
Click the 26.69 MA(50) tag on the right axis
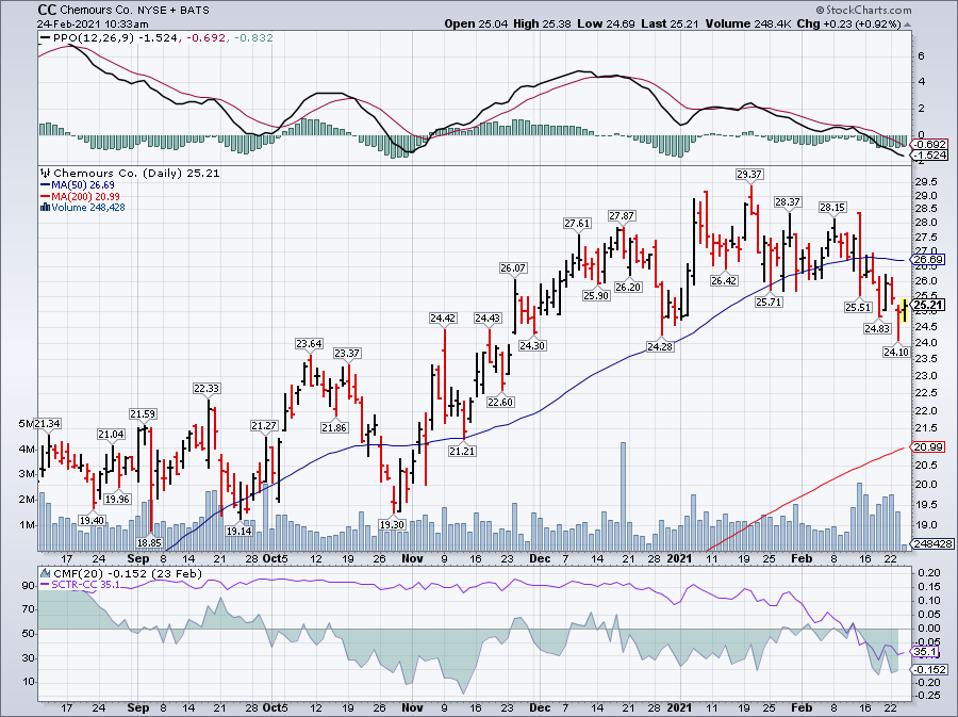click(x=929, y=260)
